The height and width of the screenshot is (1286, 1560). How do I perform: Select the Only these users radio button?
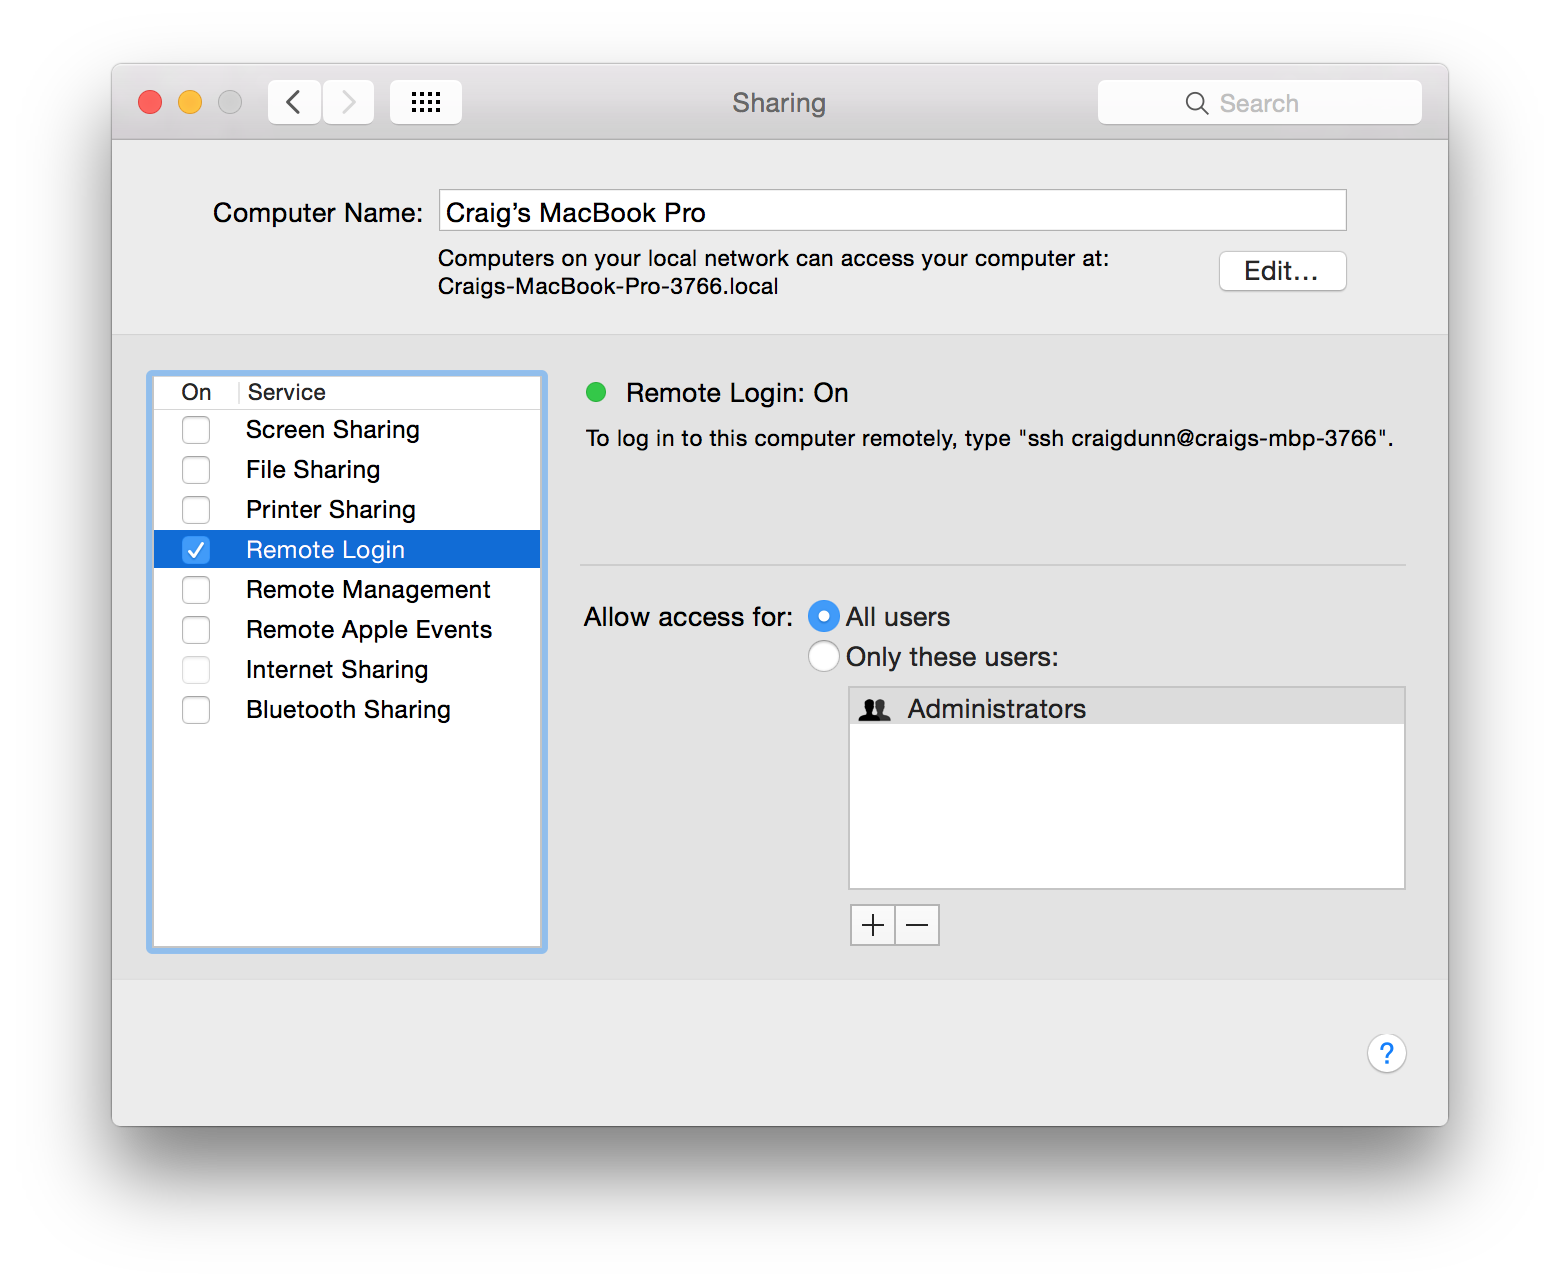[823, 656]
